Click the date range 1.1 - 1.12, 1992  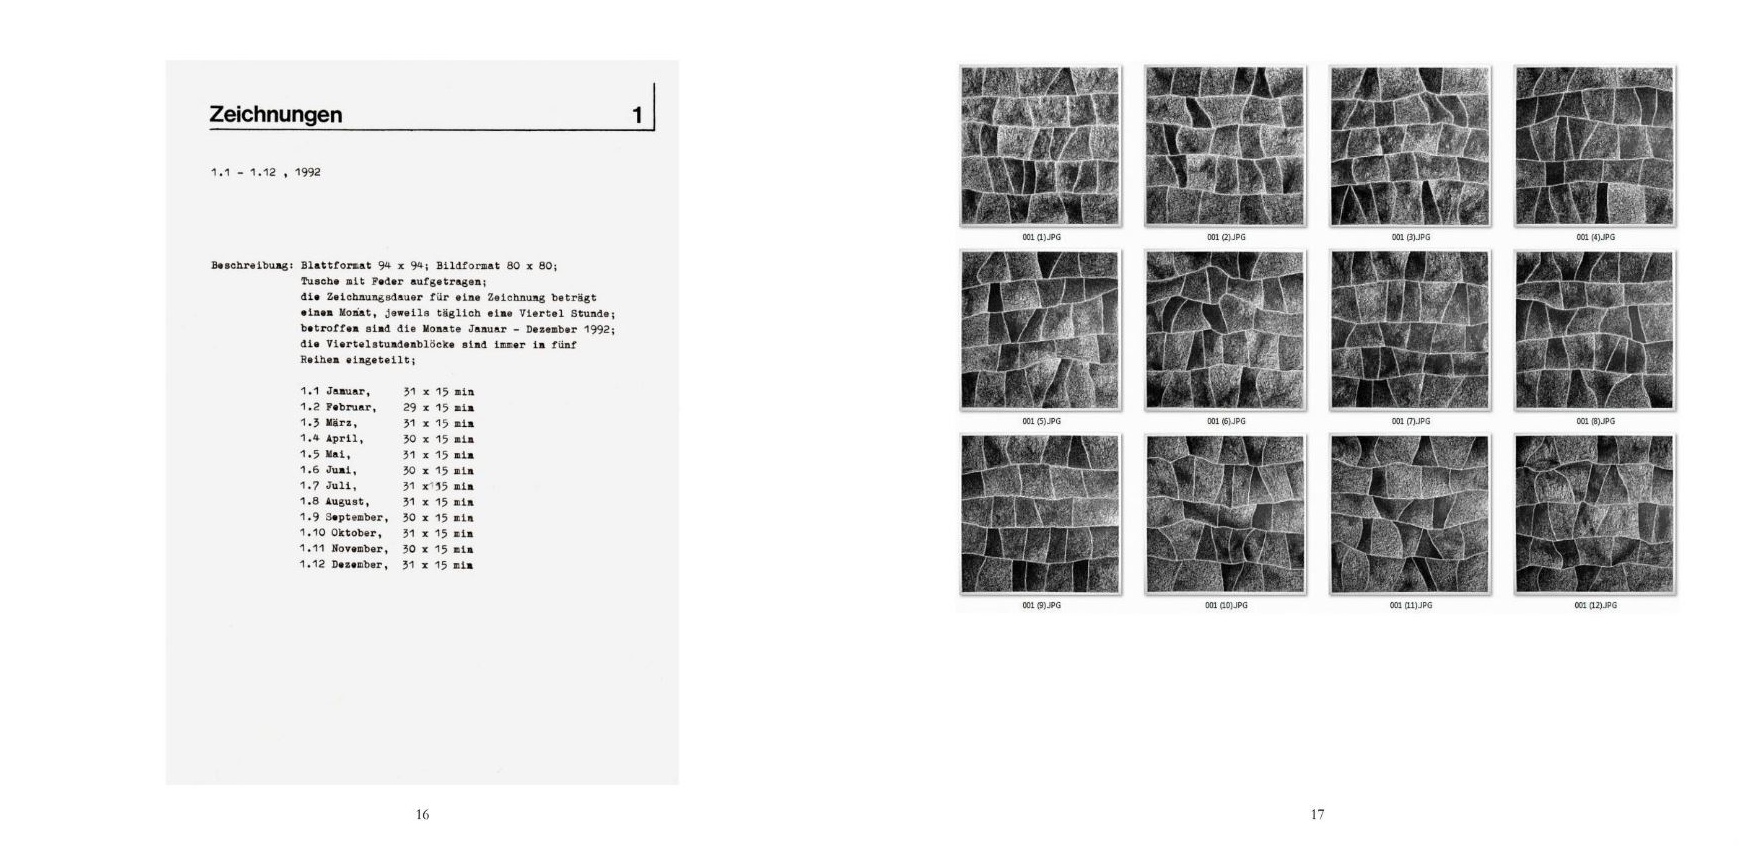coord(265,172)
